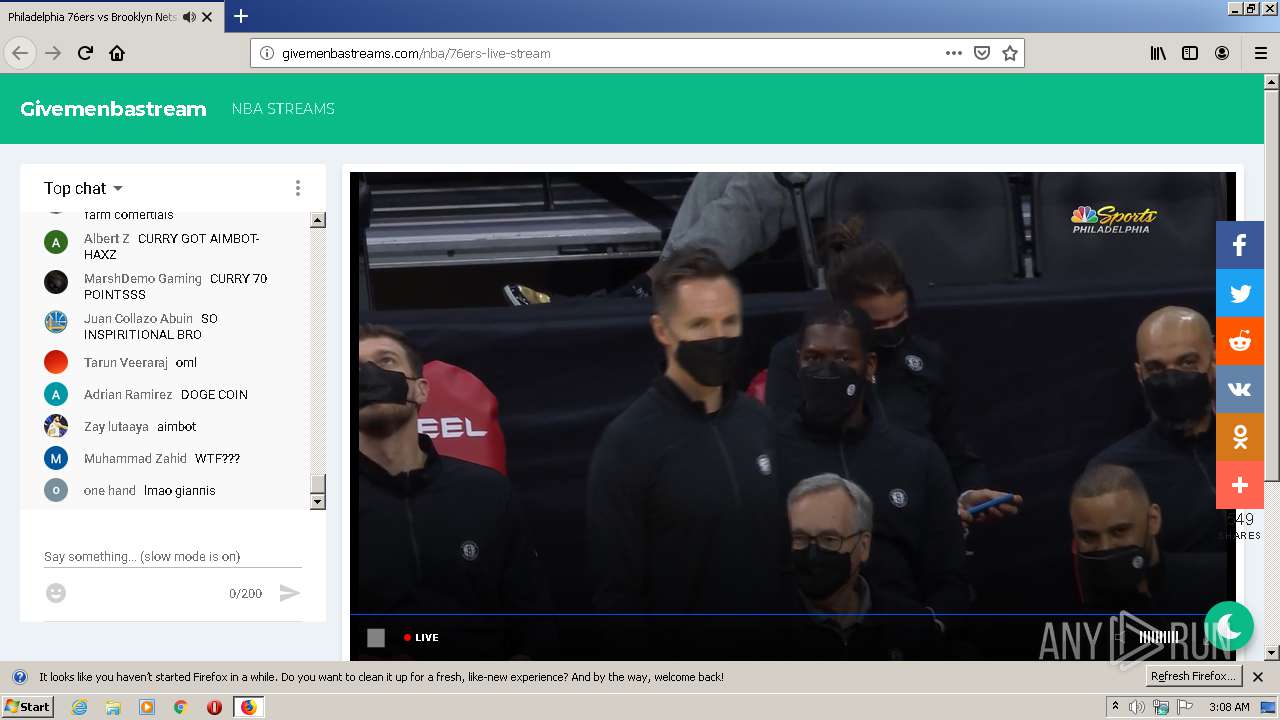Go forward in browser history
The image size is (1280, 720).
point(53,53)
